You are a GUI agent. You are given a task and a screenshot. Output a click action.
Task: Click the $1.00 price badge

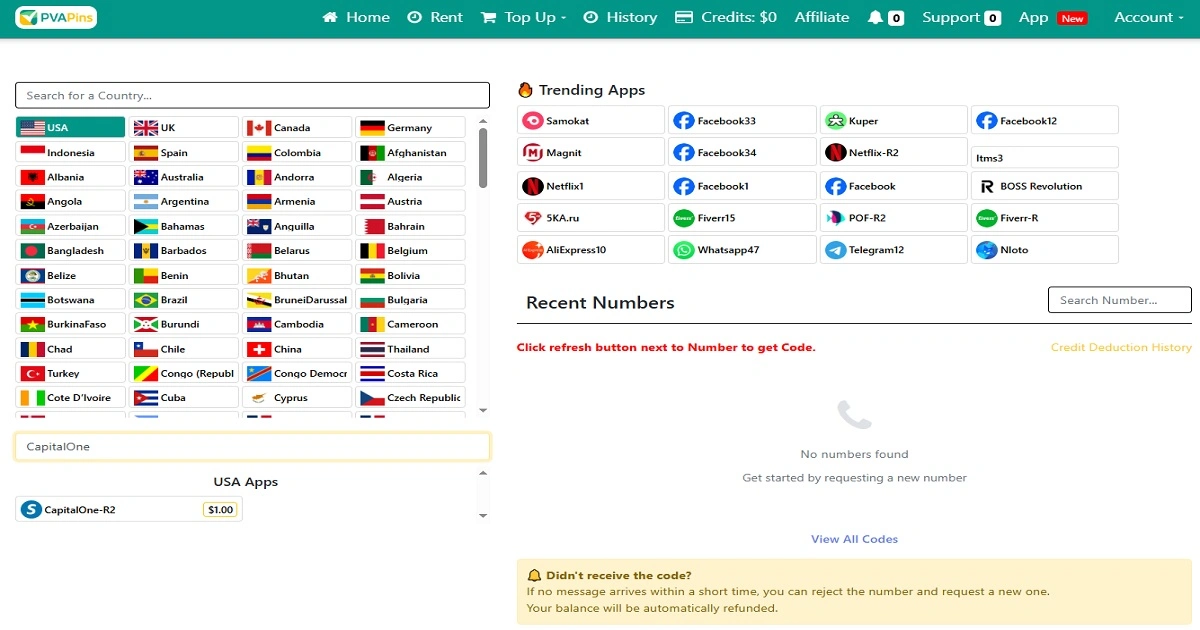220,510
